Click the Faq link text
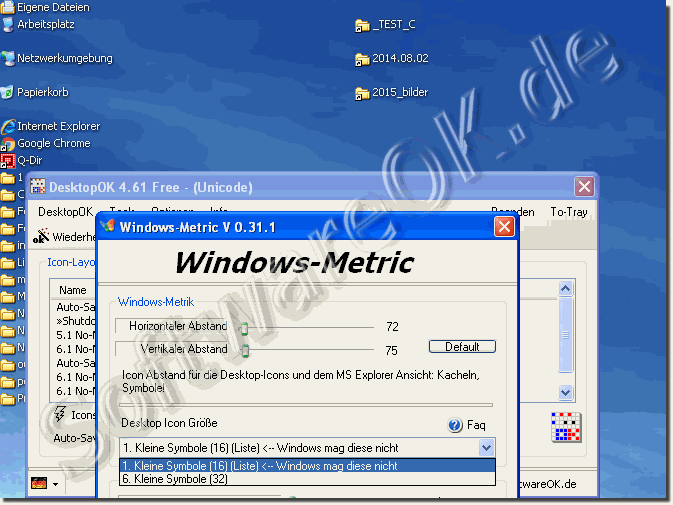The height and width of the screenshot is (505, 673). 476,425
